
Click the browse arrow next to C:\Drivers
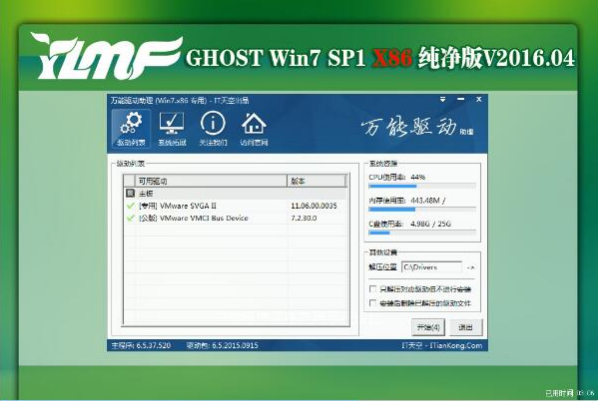point(471,268)
